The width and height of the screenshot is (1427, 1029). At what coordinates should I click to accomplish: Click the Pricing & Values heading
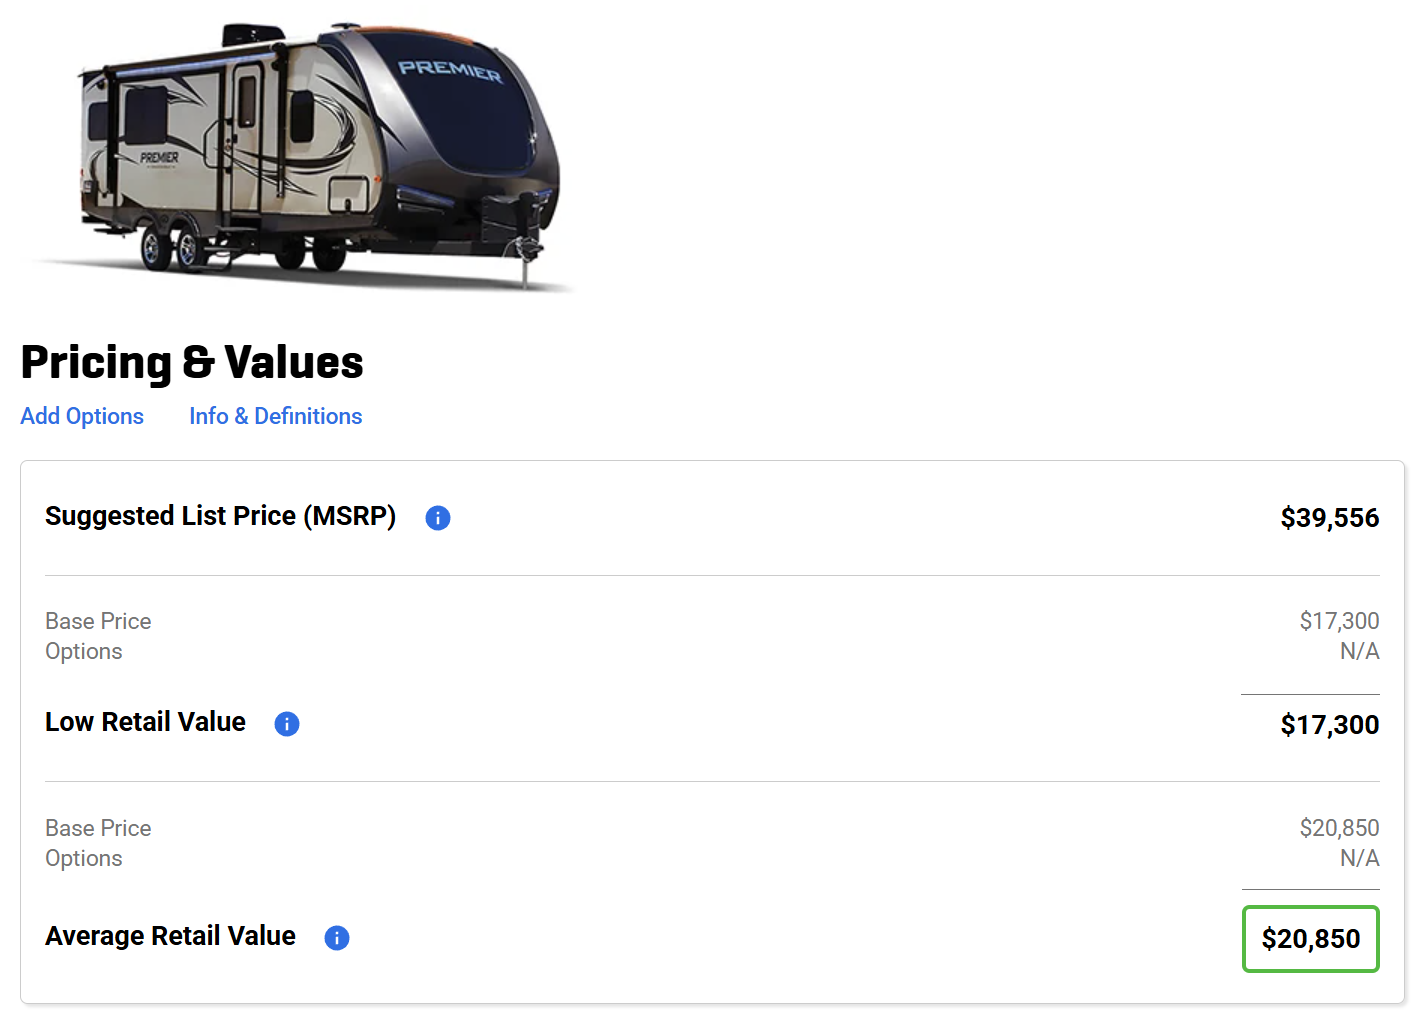click(x=192, y=362)
